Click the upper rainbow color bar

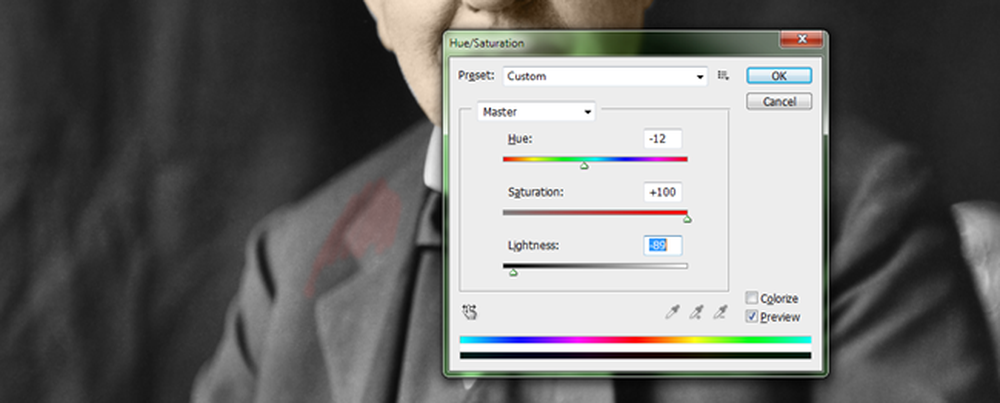[x=635, y=340]
